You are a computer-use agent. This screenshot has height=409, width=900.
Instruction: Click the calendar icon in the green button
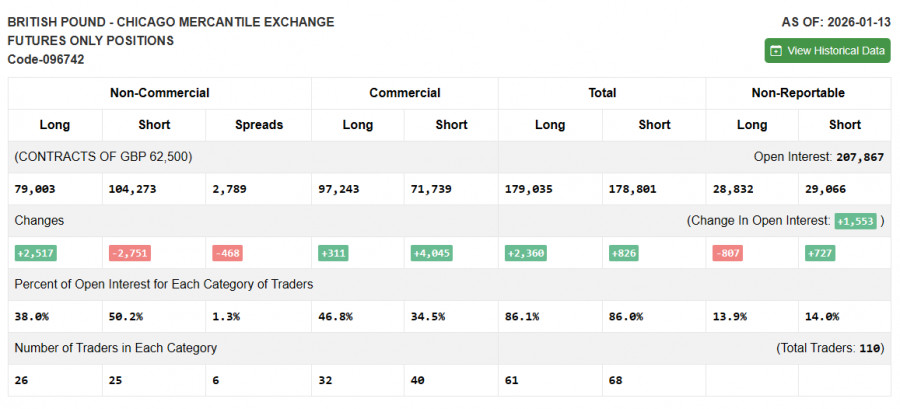[776, 51]
